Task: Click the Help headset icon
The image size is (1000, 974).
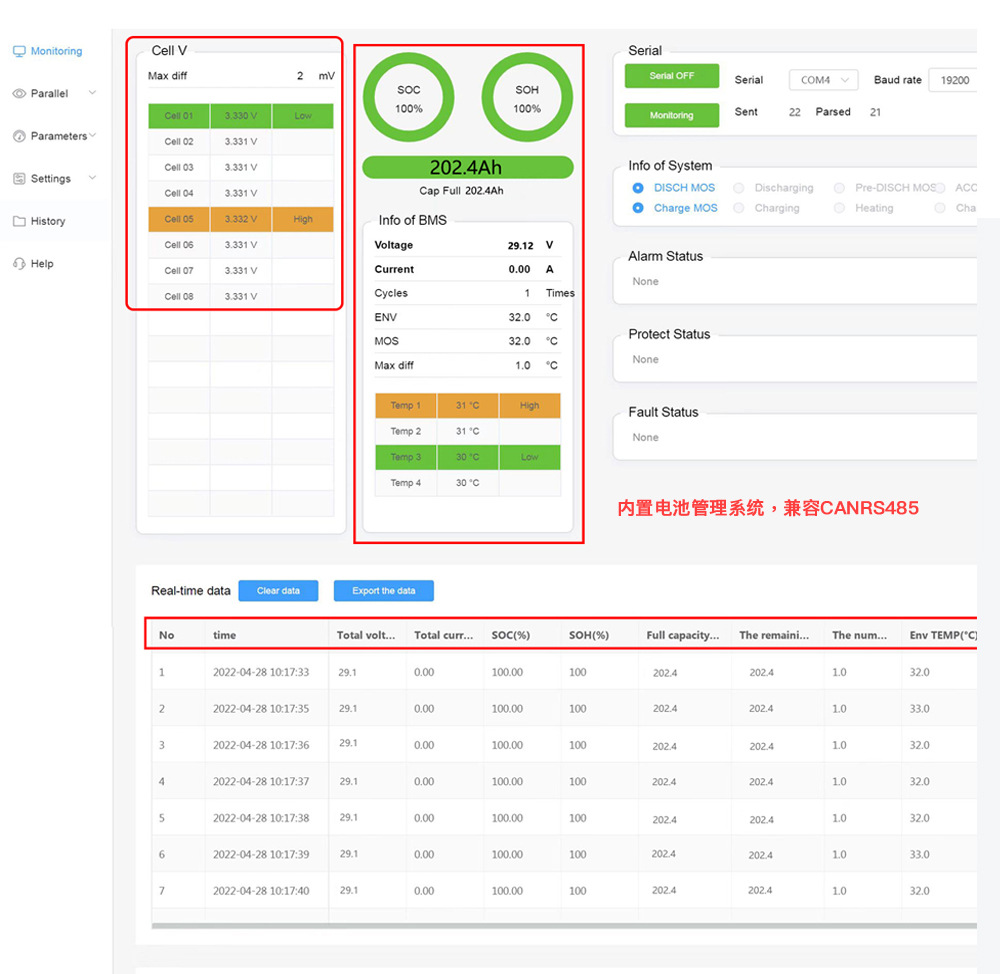Action: pos(19,263)
